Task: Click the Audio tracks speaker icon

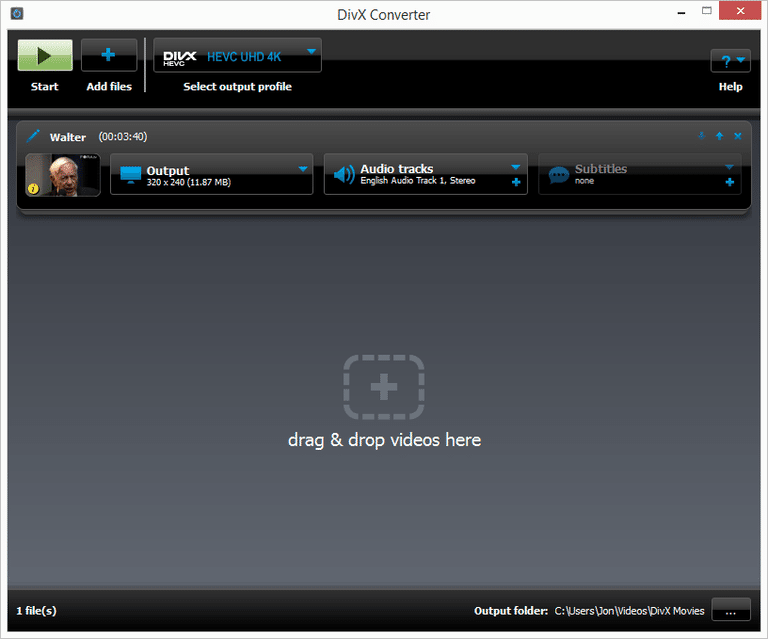Action: (344, 174)
